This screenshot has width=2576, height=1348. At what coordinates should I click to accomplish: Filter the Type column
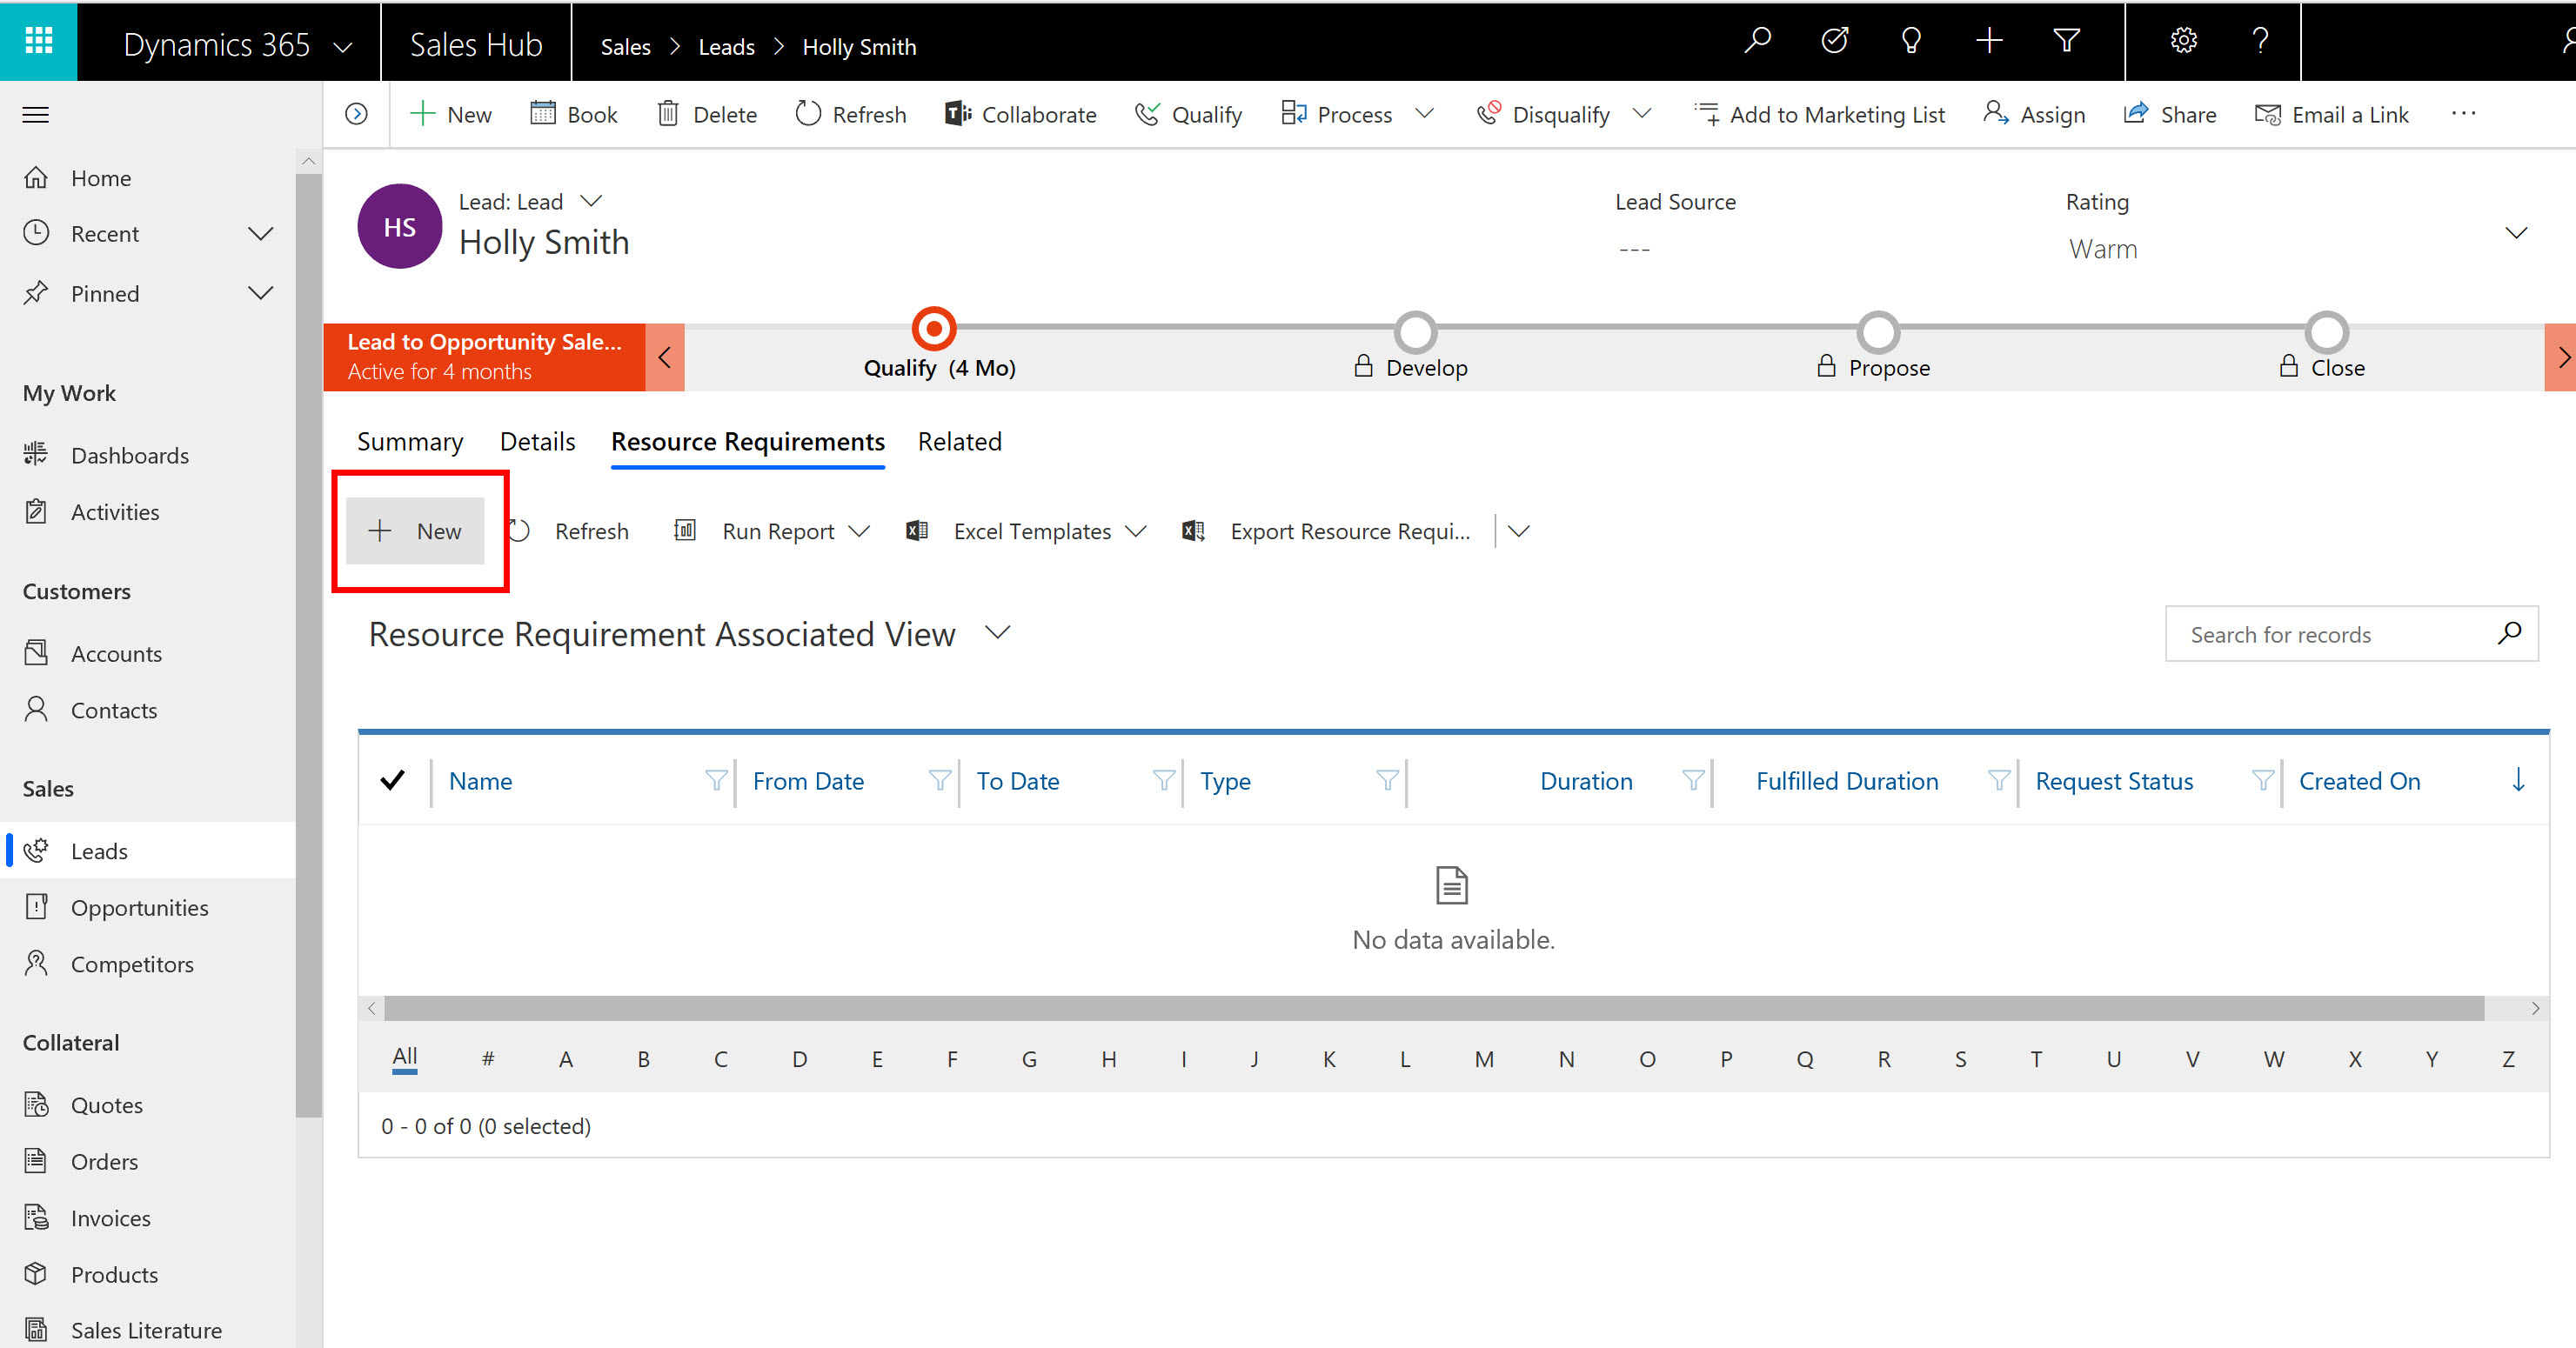pyautogui.click(x=1388, y=780)
